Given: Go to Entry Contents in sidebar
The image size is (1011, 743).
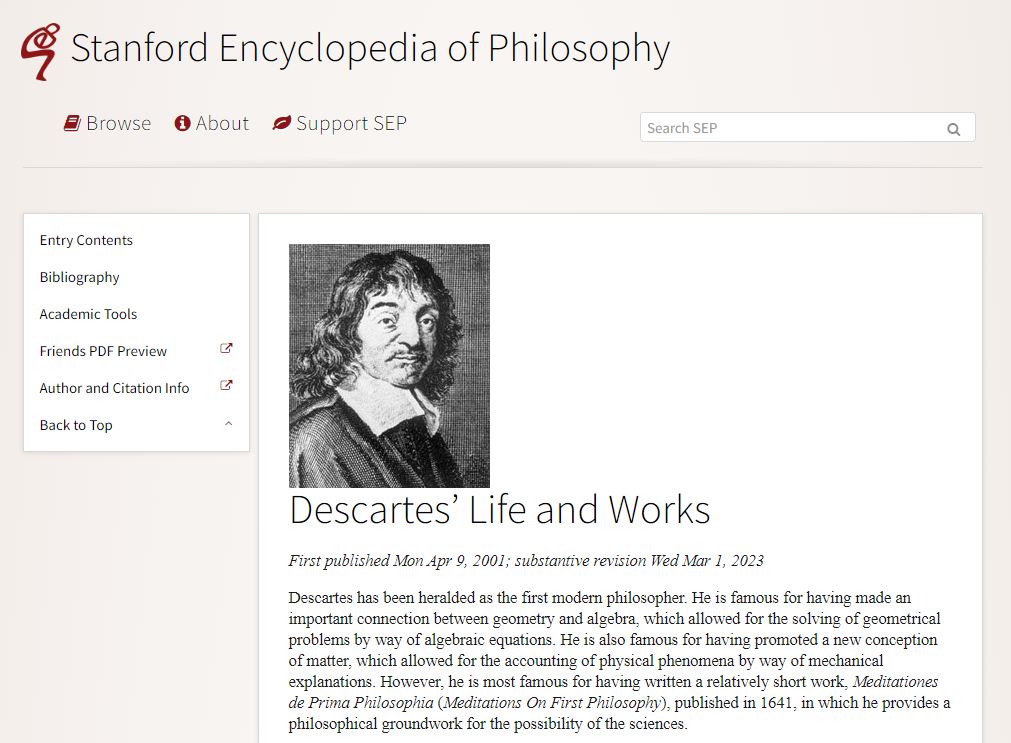Looking at the screenshot, I should point(86,241).
